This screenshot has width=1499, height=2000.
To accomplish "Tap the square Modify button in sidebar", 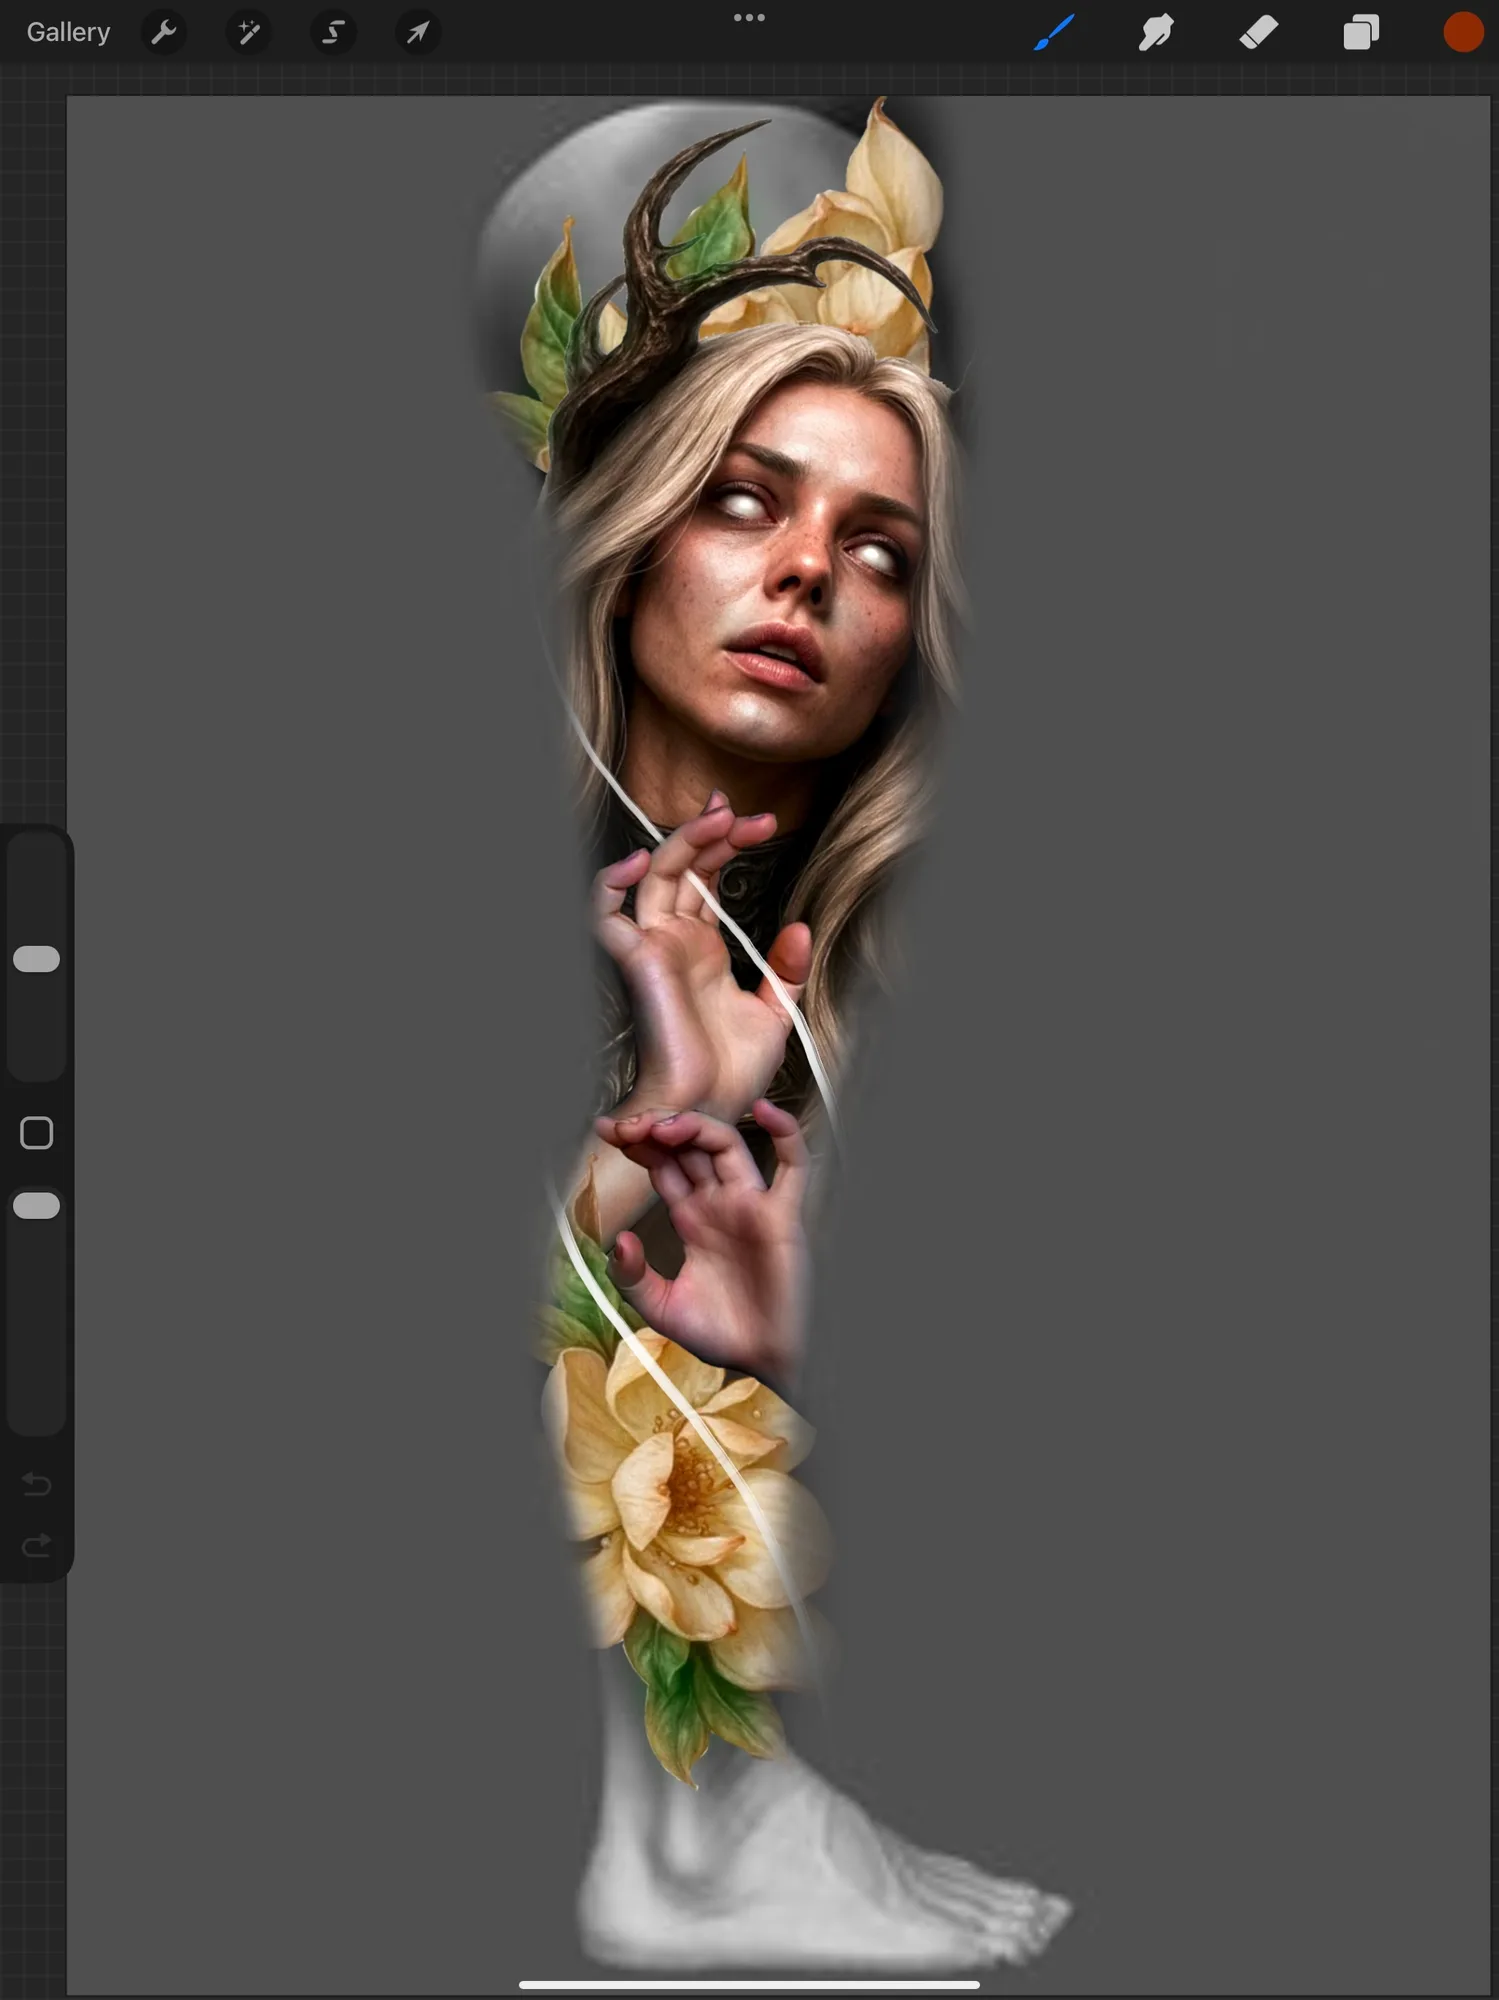I will (37, 1133).
